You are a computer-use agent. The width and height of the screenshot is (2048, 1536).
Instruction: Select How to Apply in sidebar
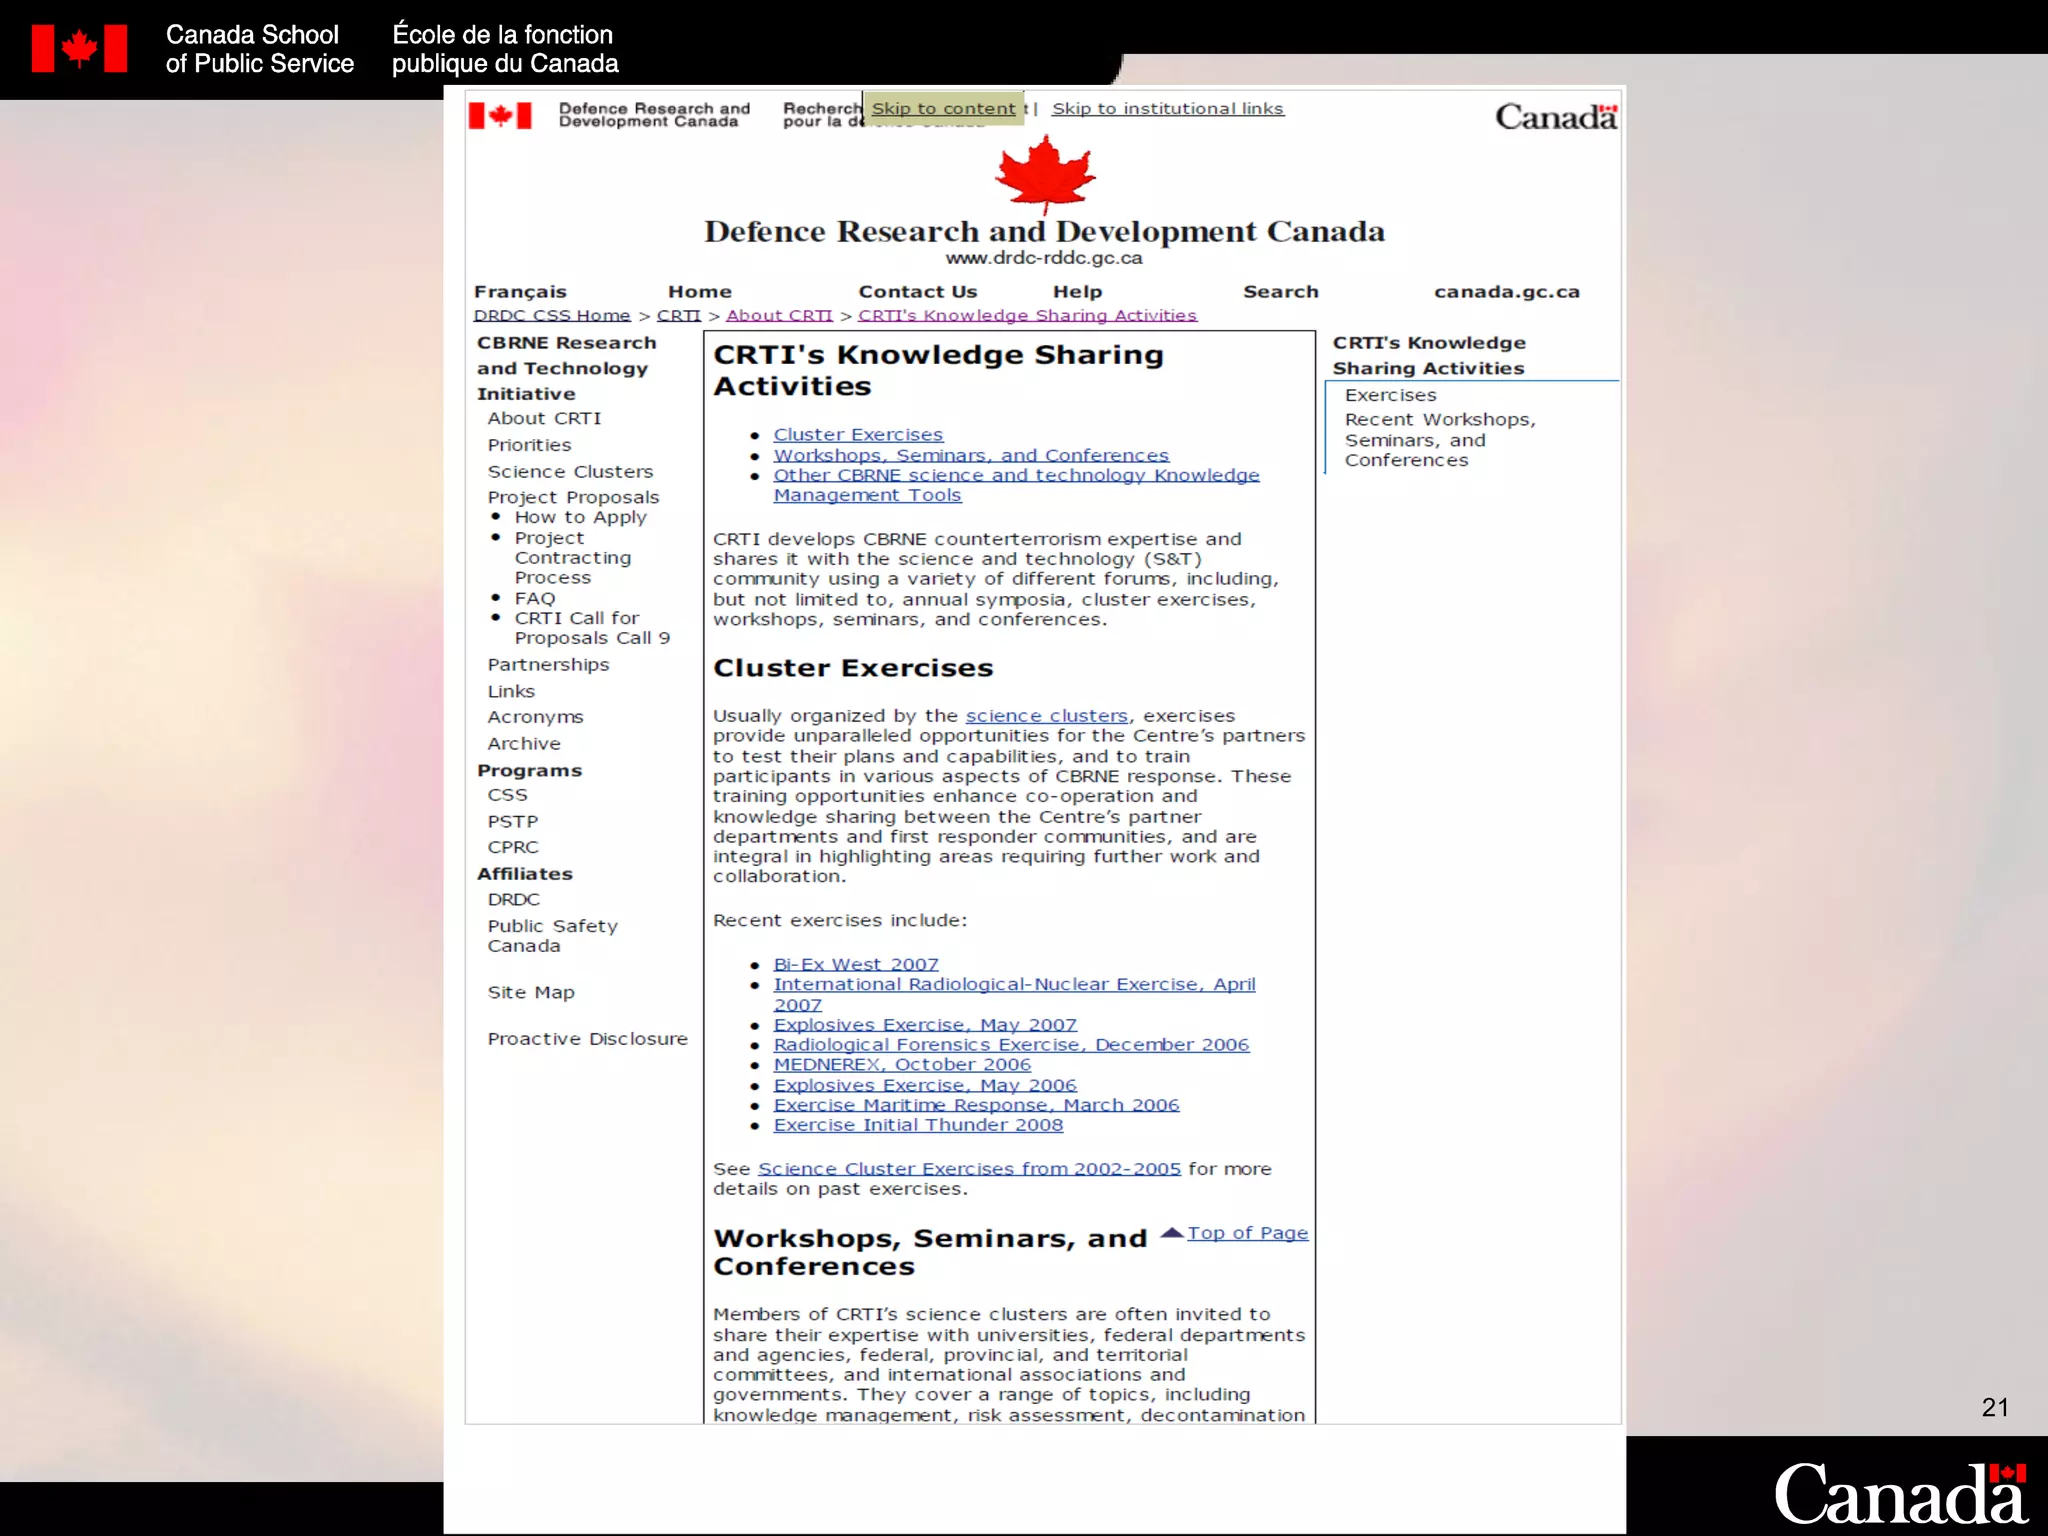point(580,518)
